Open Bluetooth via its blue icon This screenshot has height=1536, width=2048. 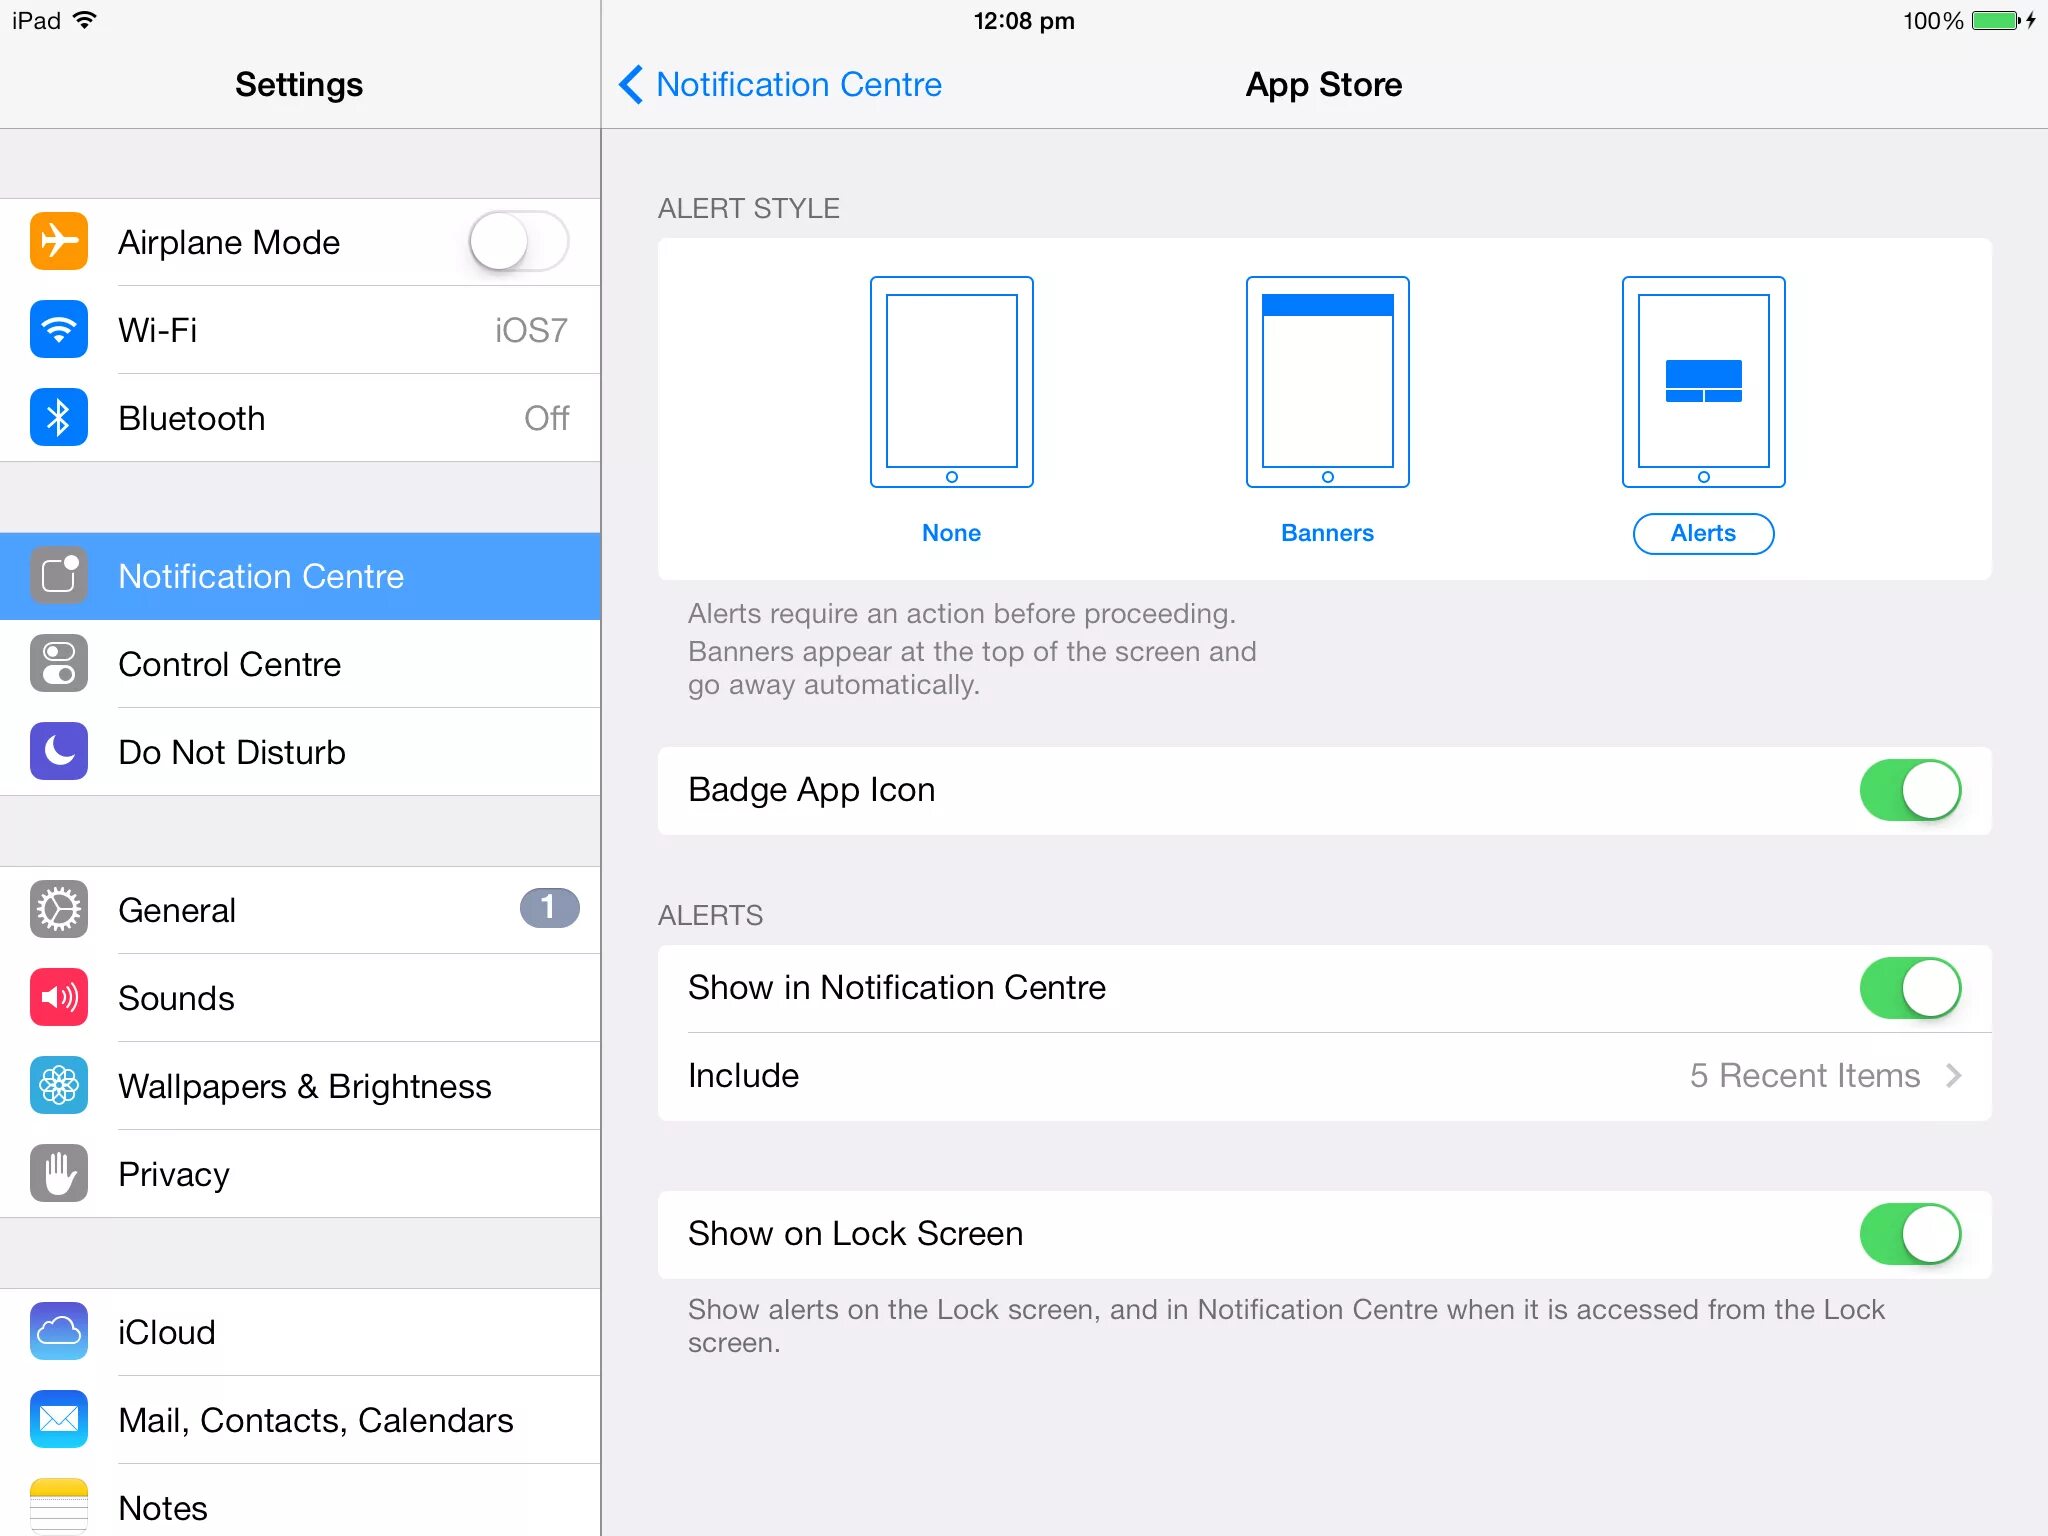(x=59, y=417)
